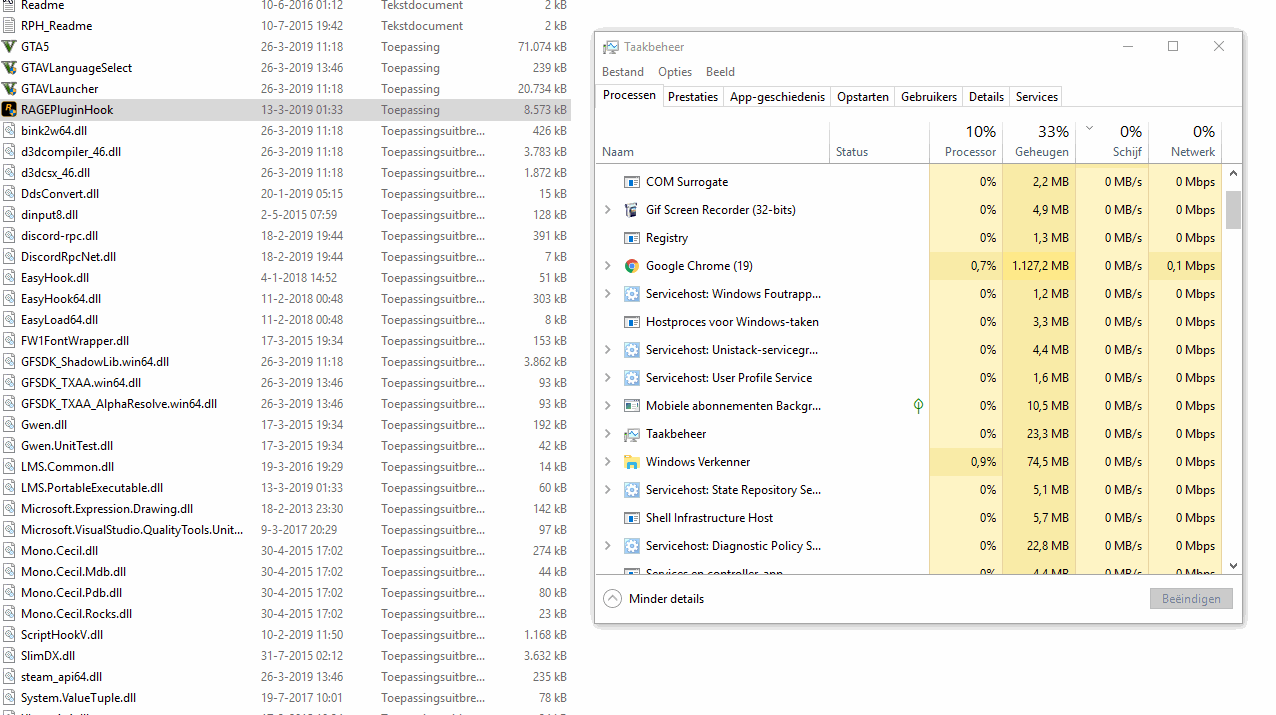Switch to the Prestaties tab

(x=692, y=97)
